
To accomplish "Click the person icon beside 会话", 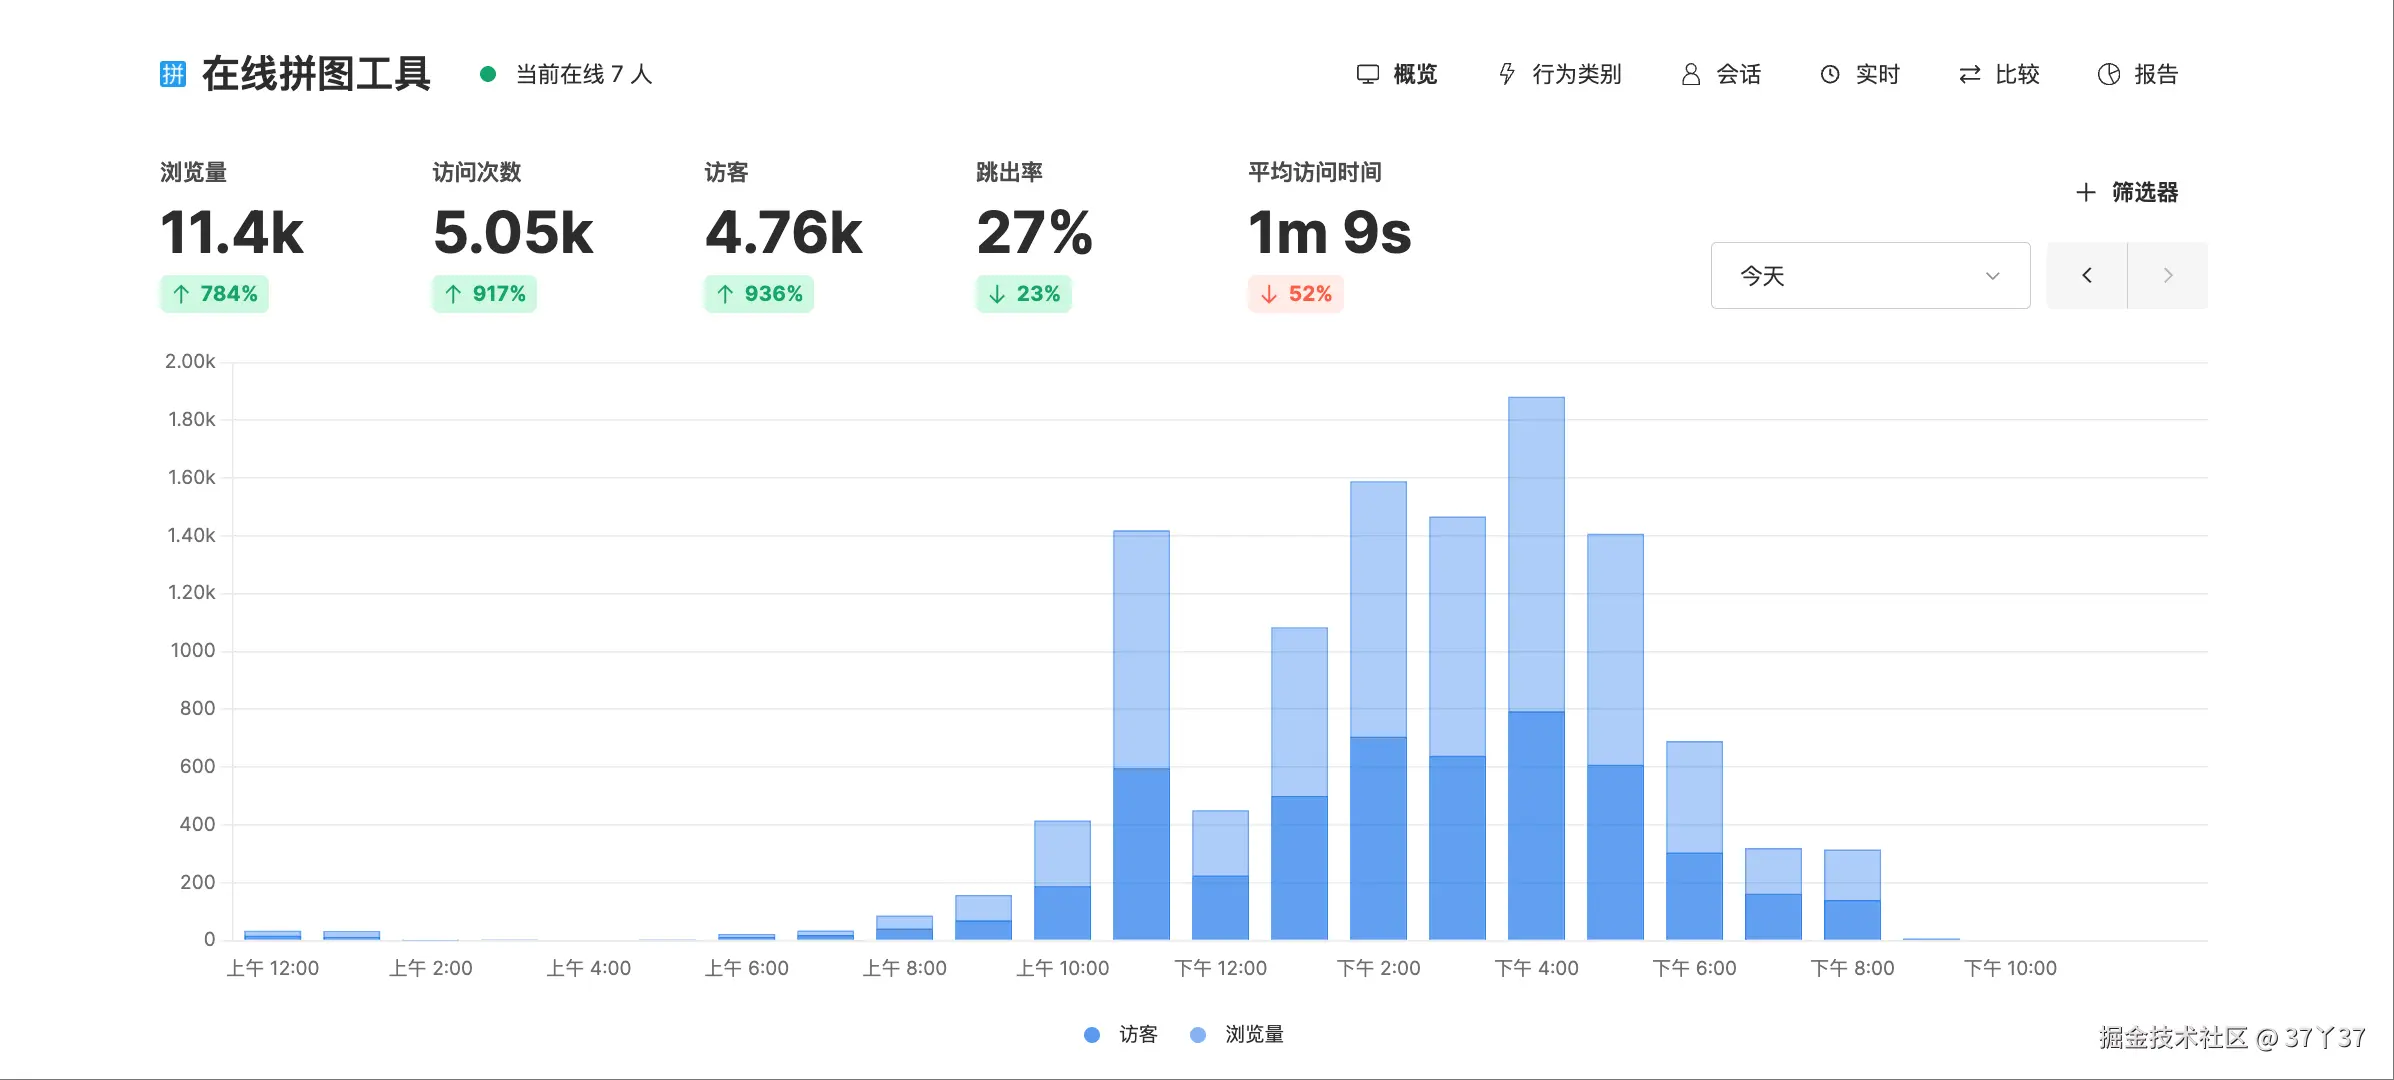I will pyautogui.click(x=1690, y=74).
